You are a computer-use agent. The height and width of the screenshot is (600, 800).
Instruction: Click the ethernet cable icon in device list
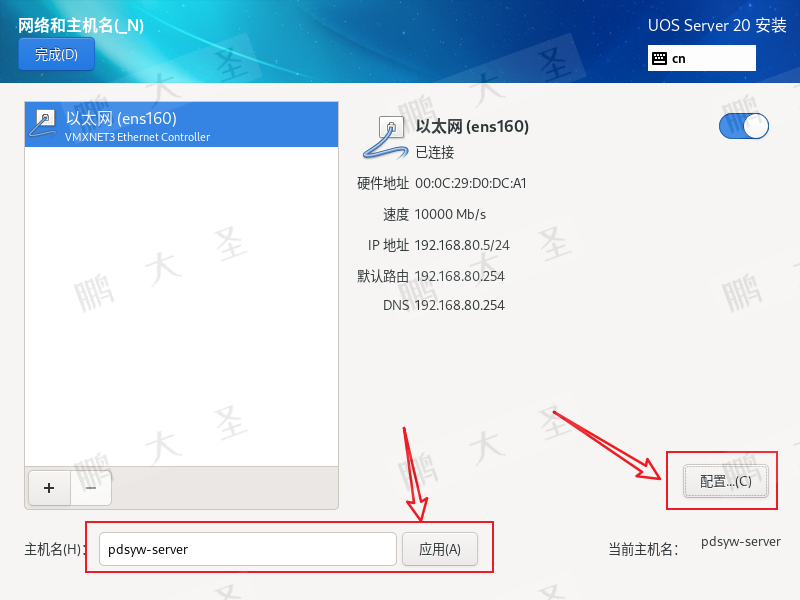pos(43,124)
